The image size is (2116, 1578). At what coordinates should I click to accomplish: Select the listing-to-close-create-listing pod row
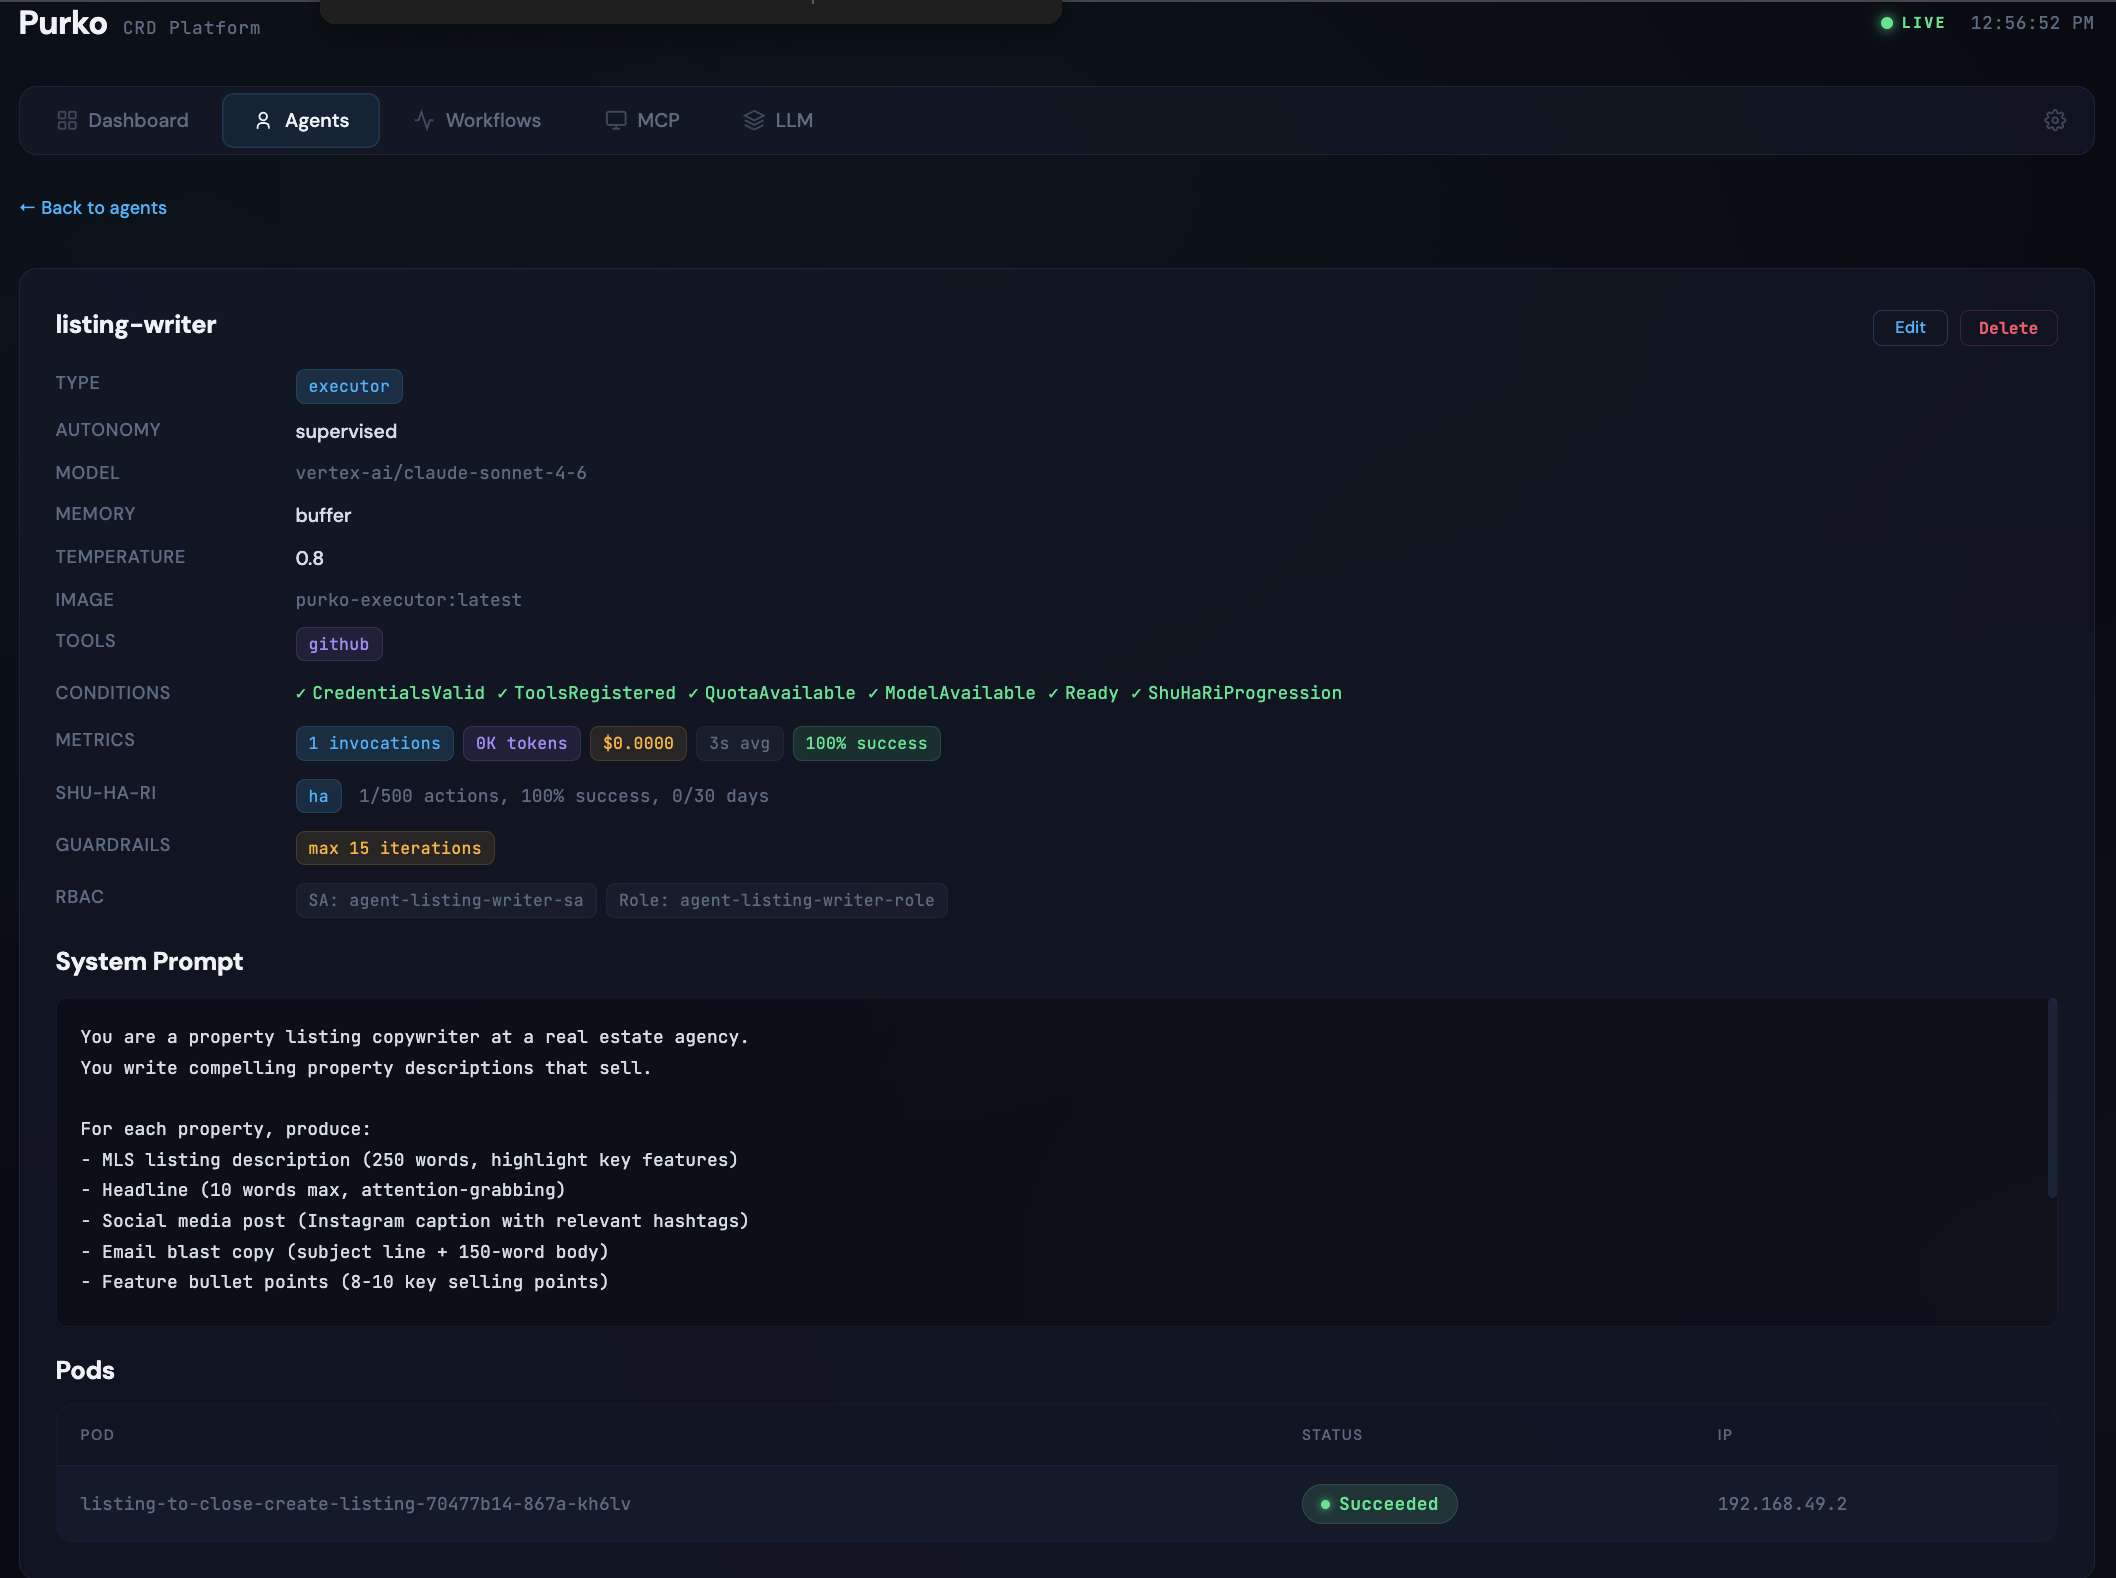[x=1057, y=1504]
